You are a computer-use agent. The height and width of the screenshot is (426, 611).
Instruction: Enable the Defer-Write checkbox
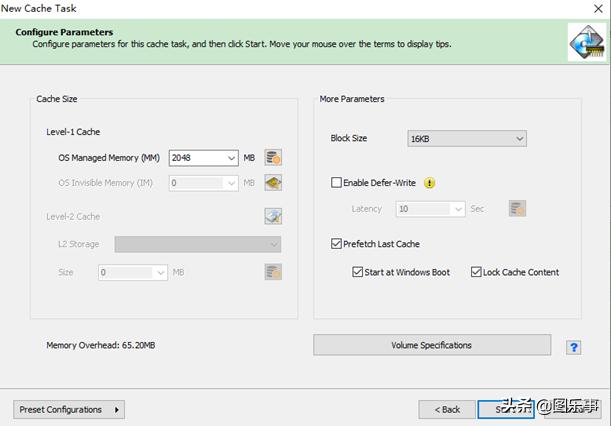point(337,183)
